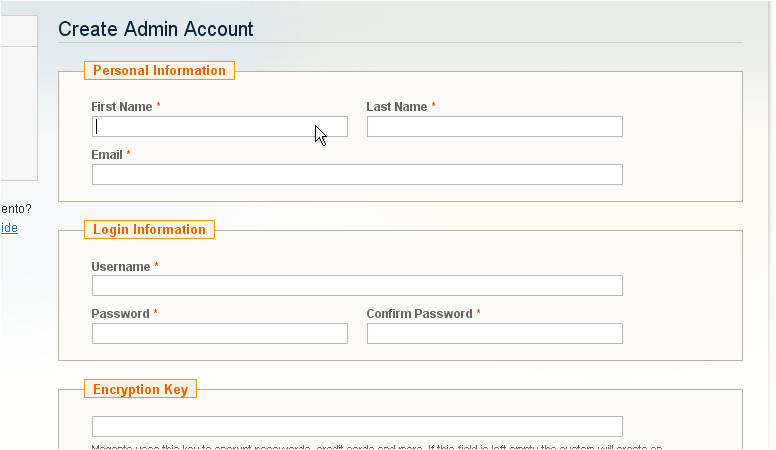Image resolution: width=776 pixels, height=450 pixels.
Task: Click the empty left sidebar panel
Action: tap(18, 112)
